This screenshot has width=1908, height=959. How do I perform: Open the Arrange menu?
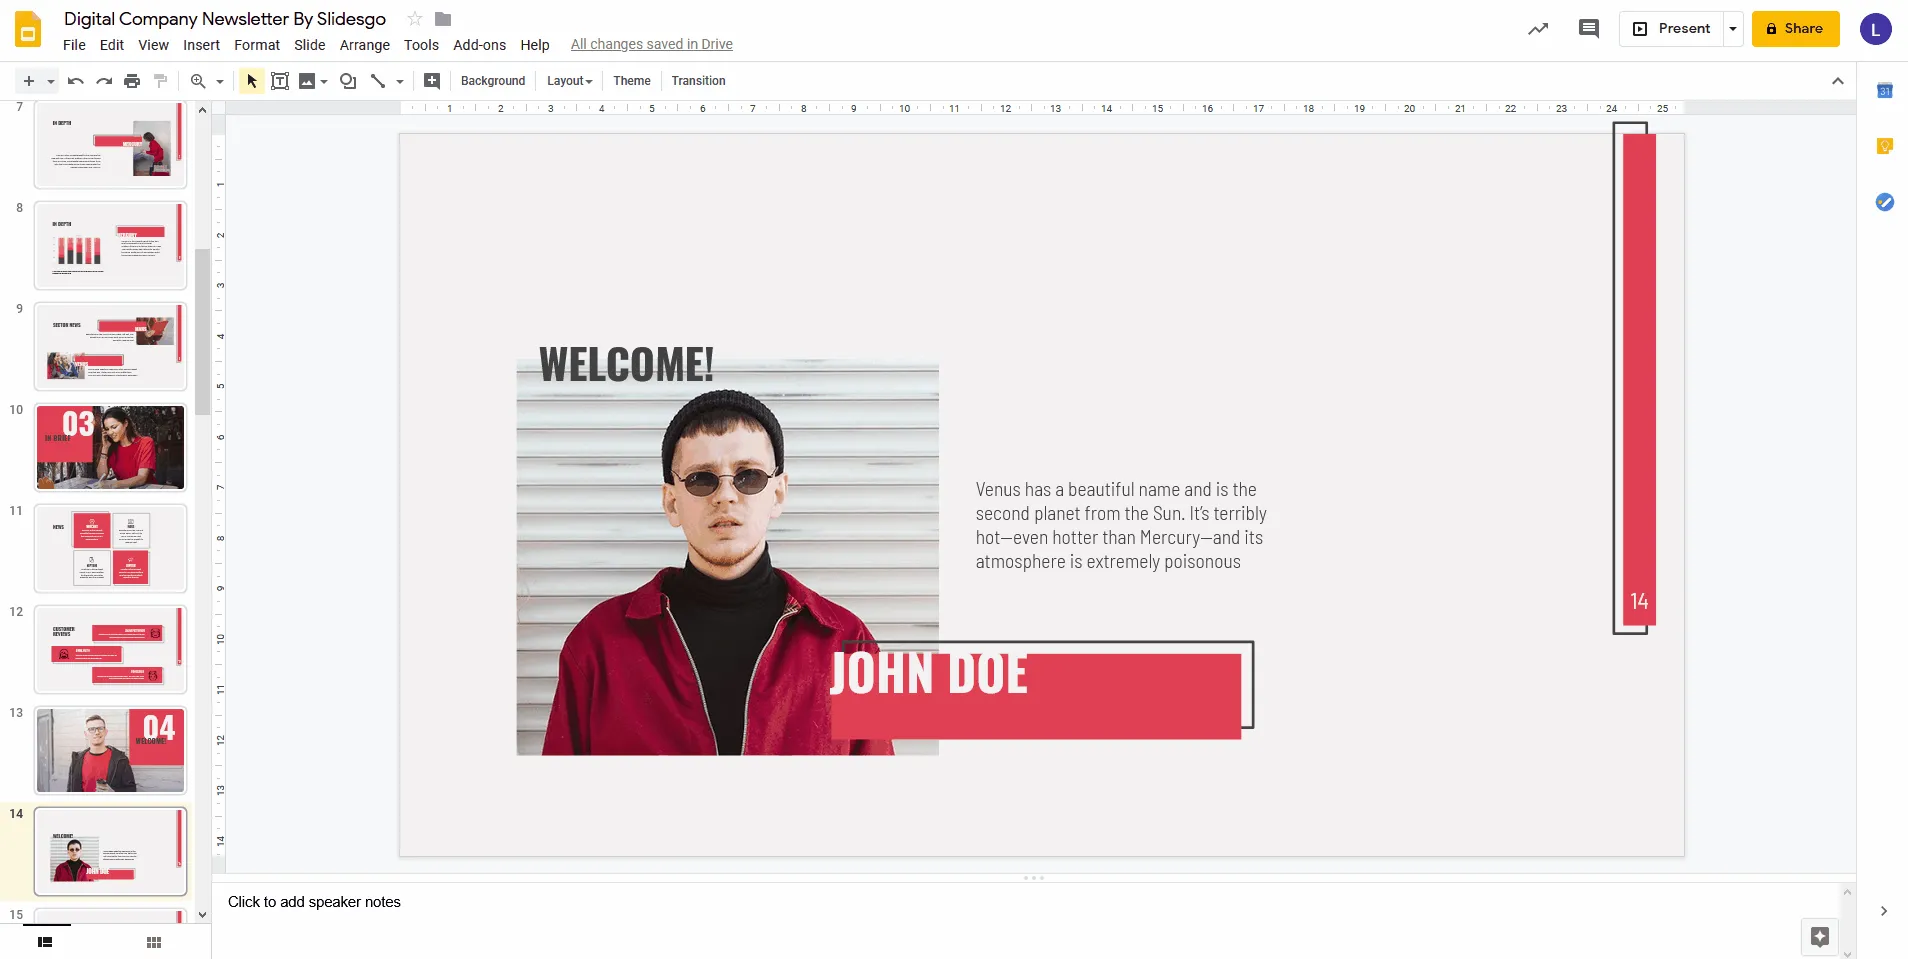click(x=364, y=45)
